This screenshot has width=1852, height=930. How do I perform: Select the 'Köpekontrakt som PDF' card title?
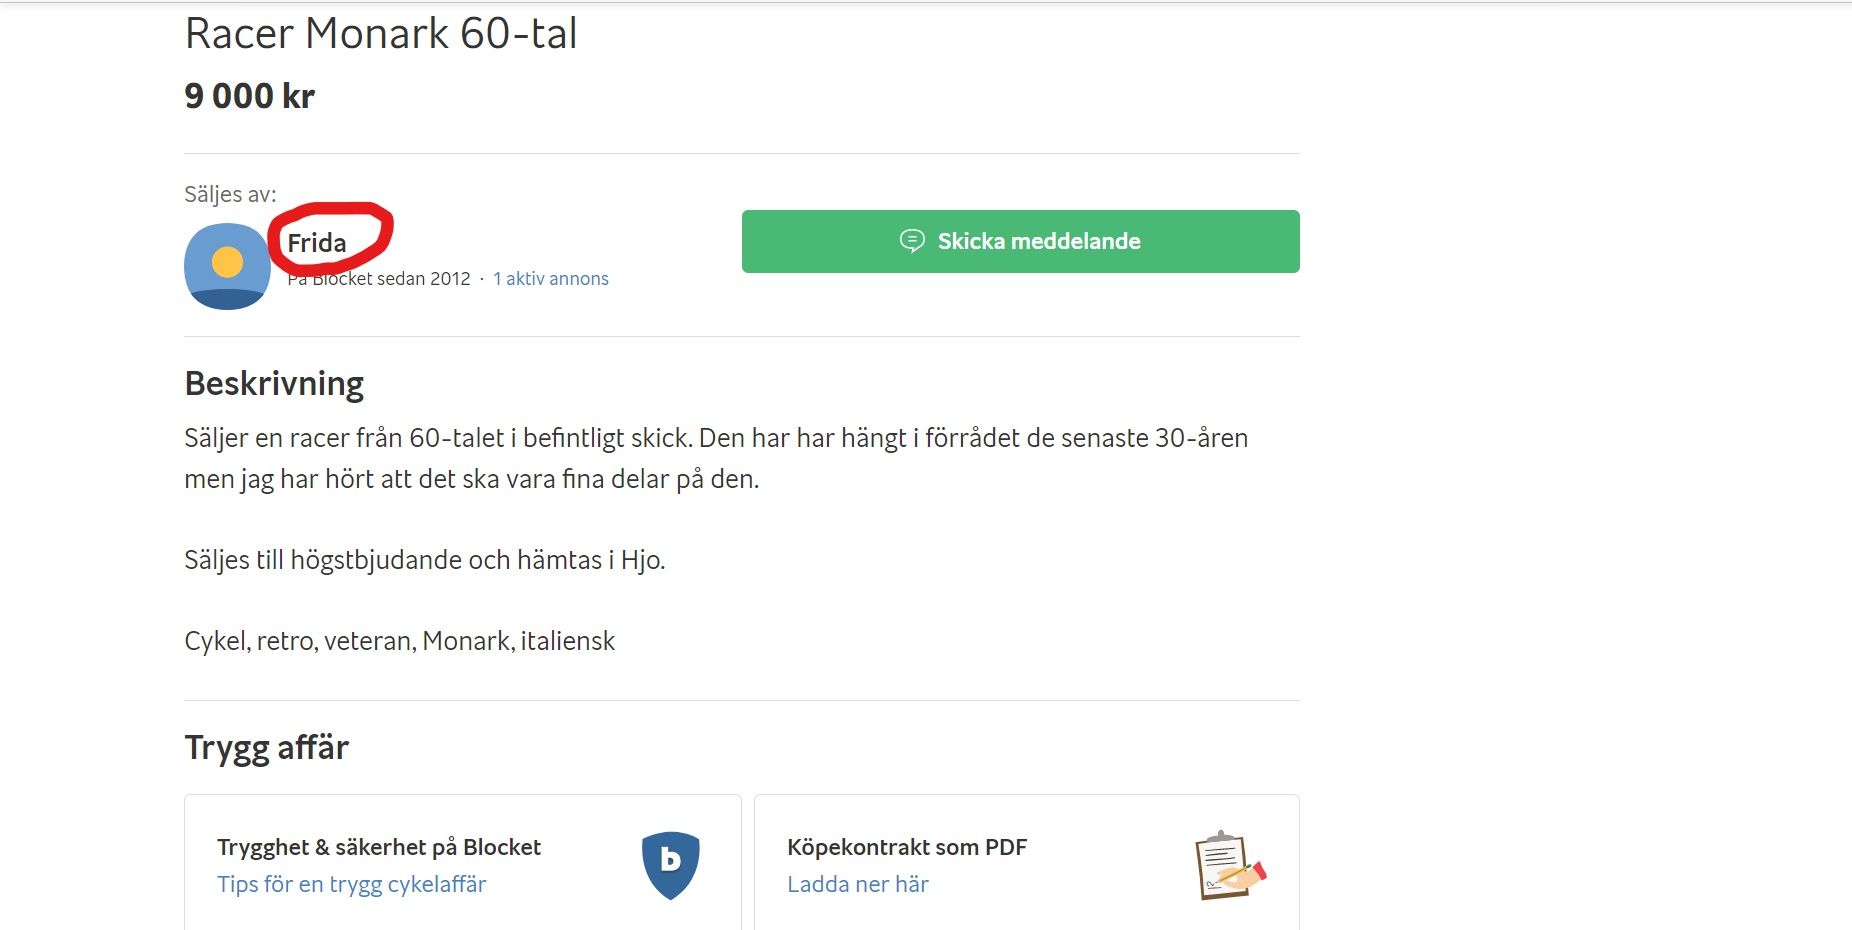click(x=906, y=847)
